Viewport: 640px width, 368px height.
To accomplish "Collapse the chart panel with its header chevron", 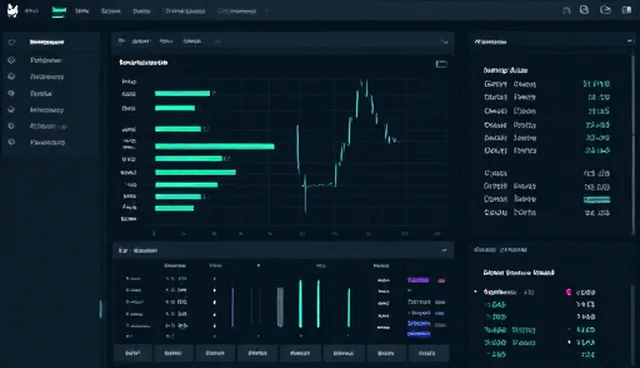I will click(x=444, y=42).
